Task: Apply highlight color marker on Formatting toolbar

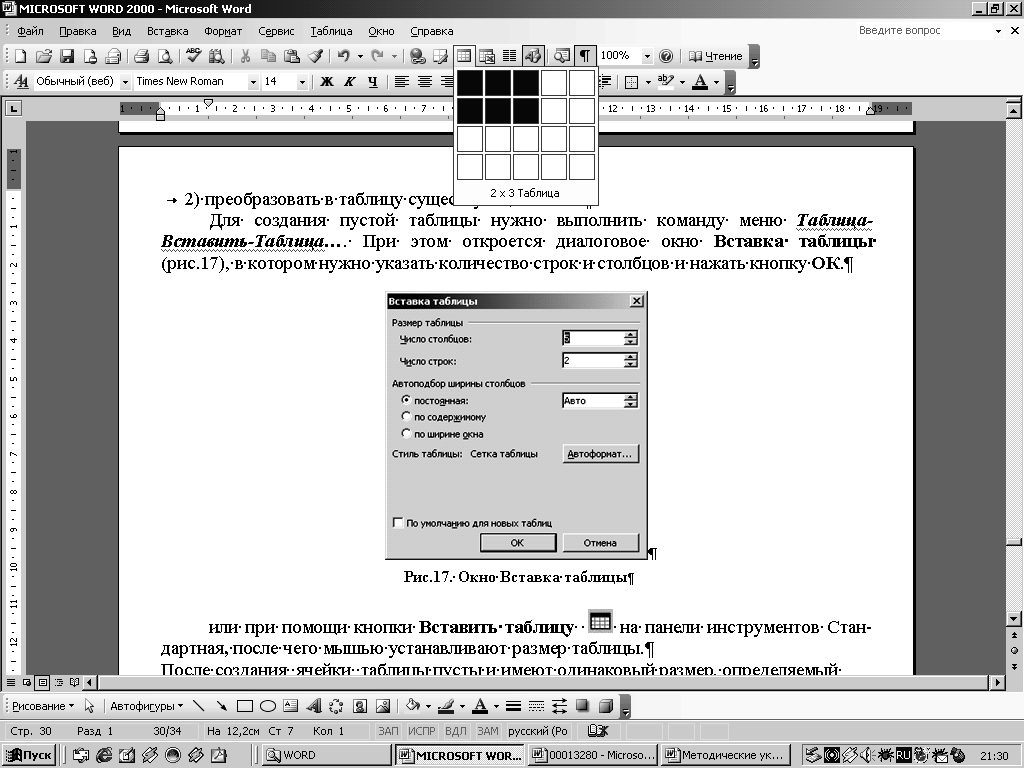Action: pyautogui.click(x=665, y=82)
